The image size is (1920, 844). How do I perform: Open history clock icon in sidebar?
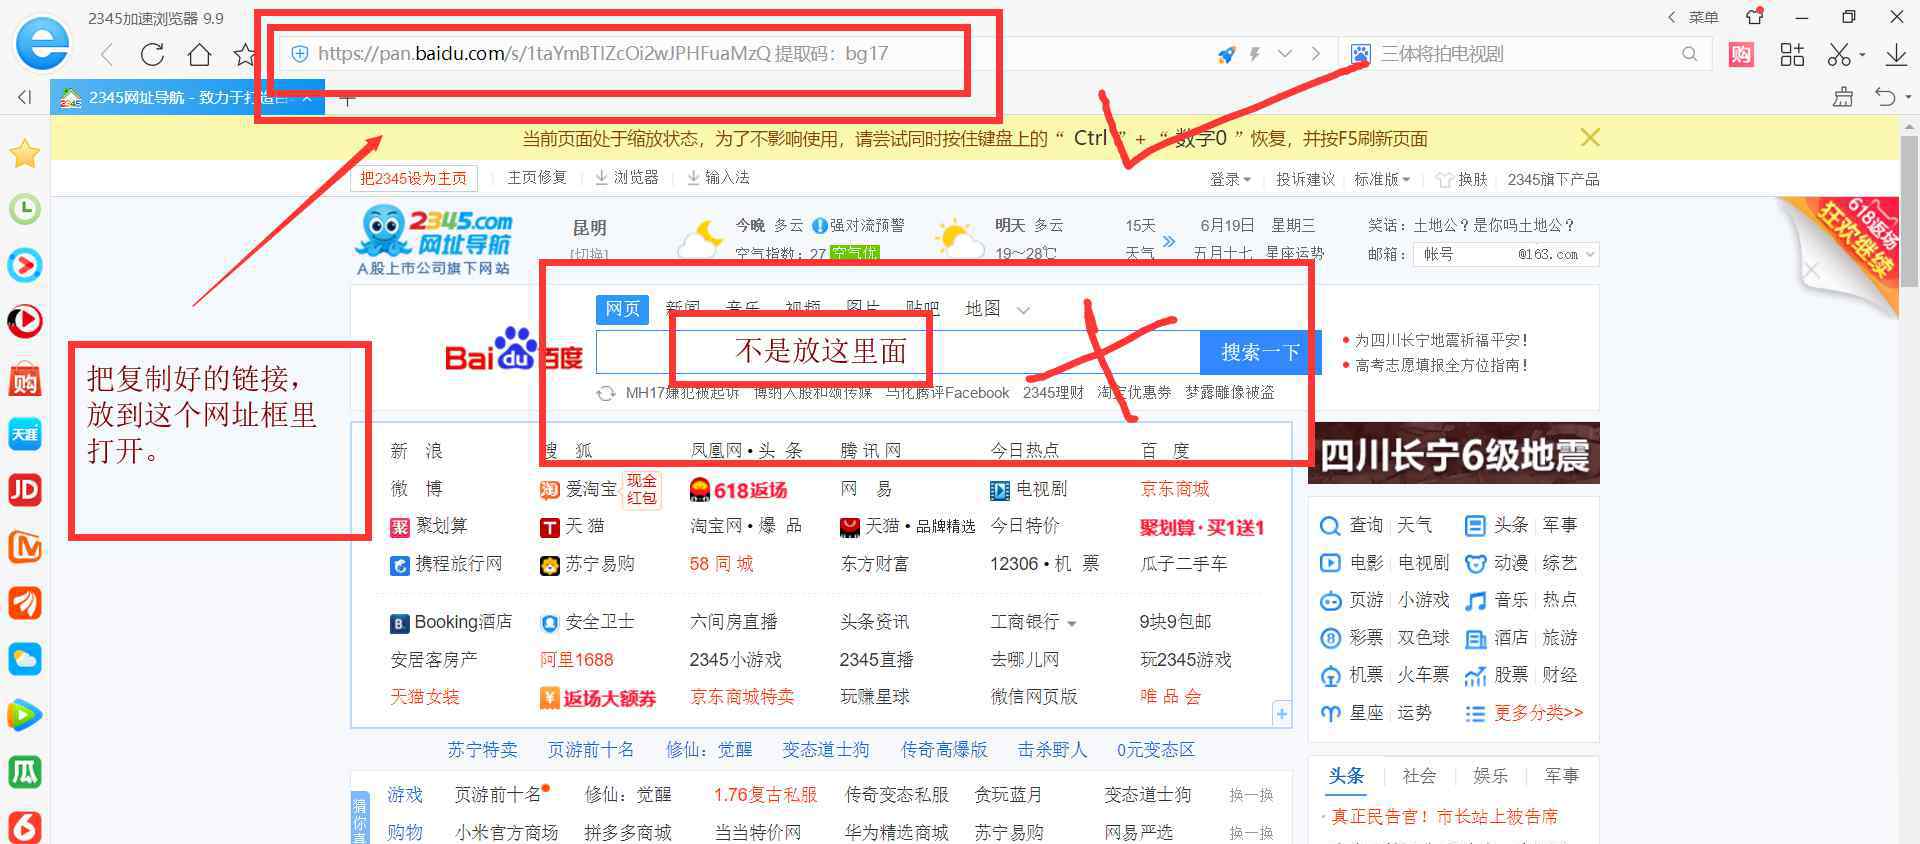click(24, 209)
